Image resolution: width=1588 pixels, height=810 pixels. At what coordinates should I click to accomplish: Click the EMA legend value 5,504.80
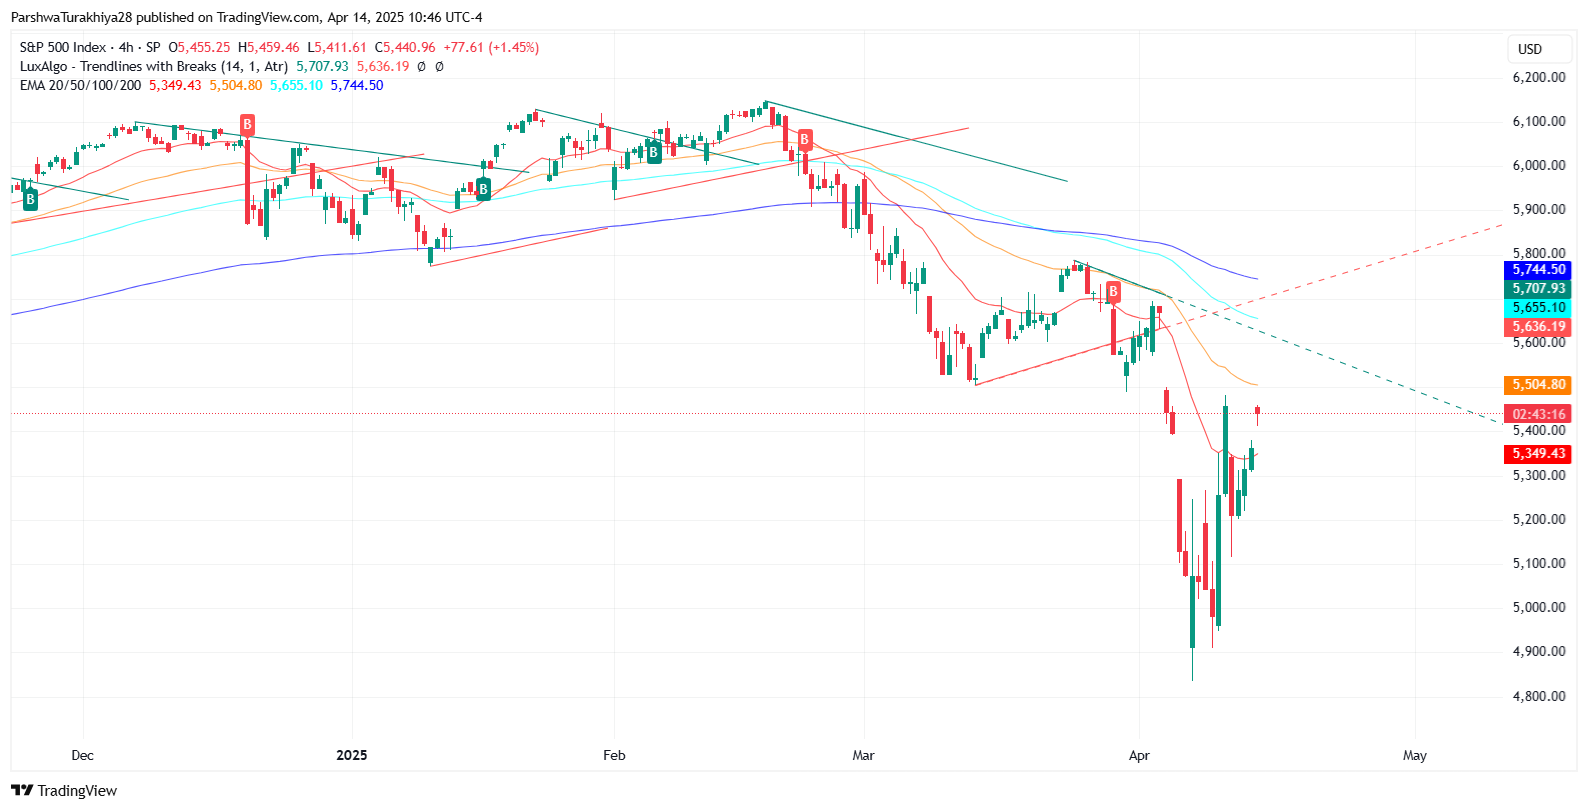coord(236,85)
